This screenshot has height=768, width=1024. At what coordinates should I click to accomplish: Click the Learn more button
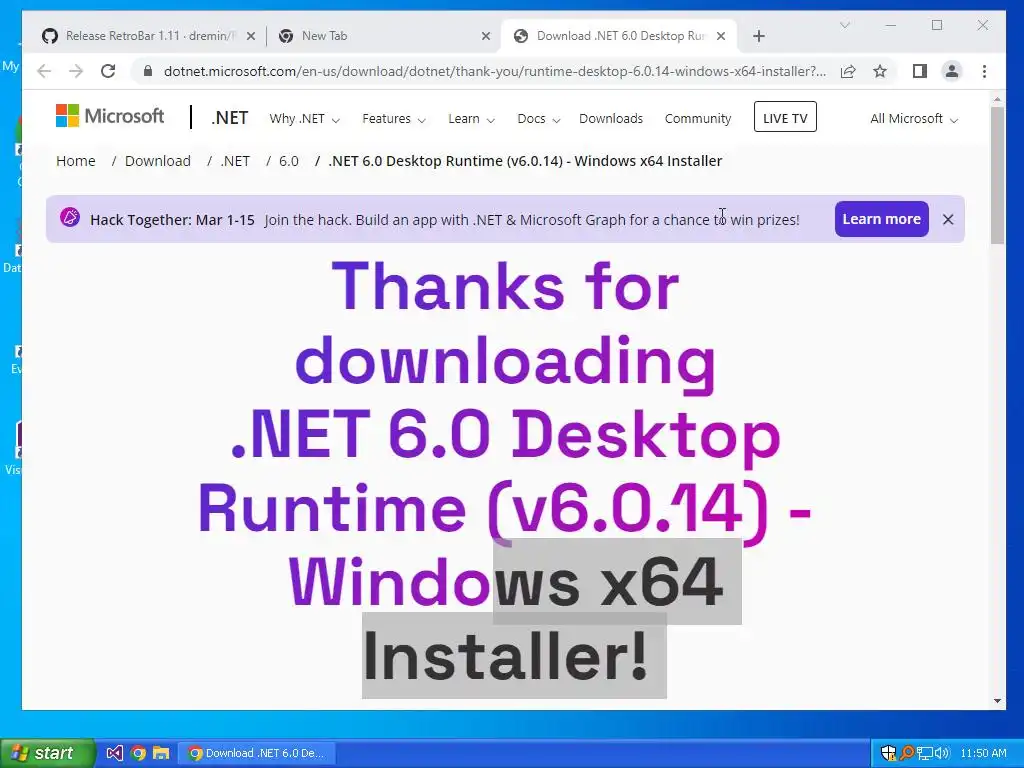coord(881,219)
